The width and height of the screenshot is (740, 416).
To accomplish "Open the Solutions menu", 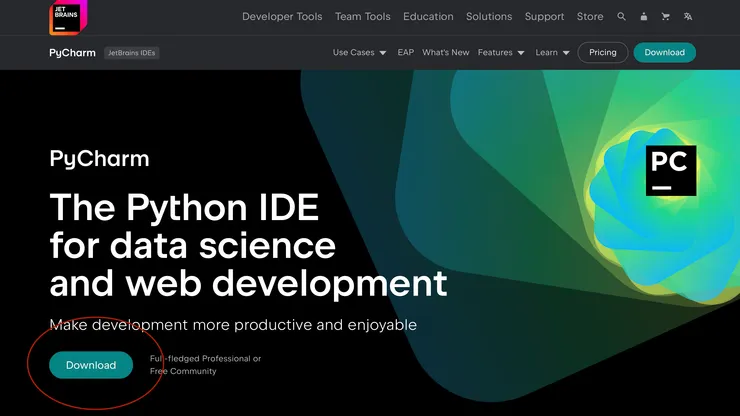I will pyautogui.click(x=489, y=17).
